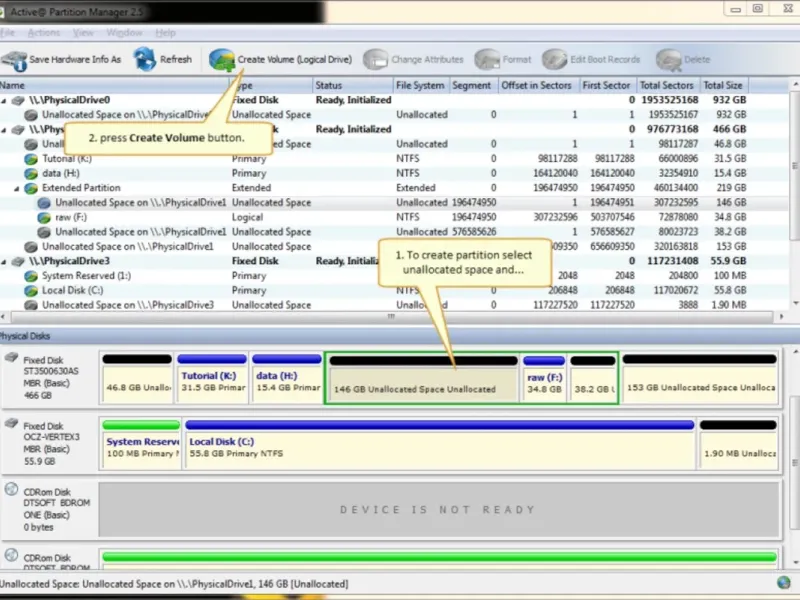
Task: Open Edit Boot Records in the toolbar
Action: 591,60
